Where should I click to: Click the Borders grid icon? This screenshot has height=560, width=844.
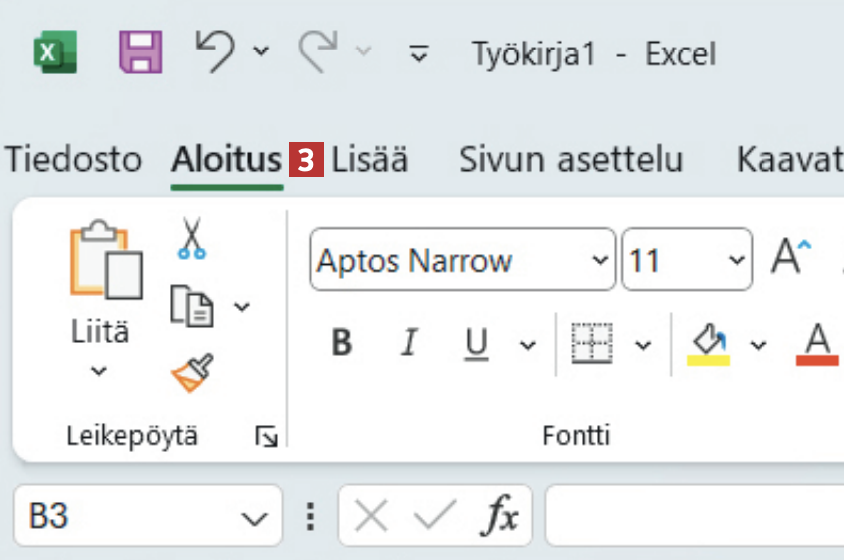click(x=591, y=344)
